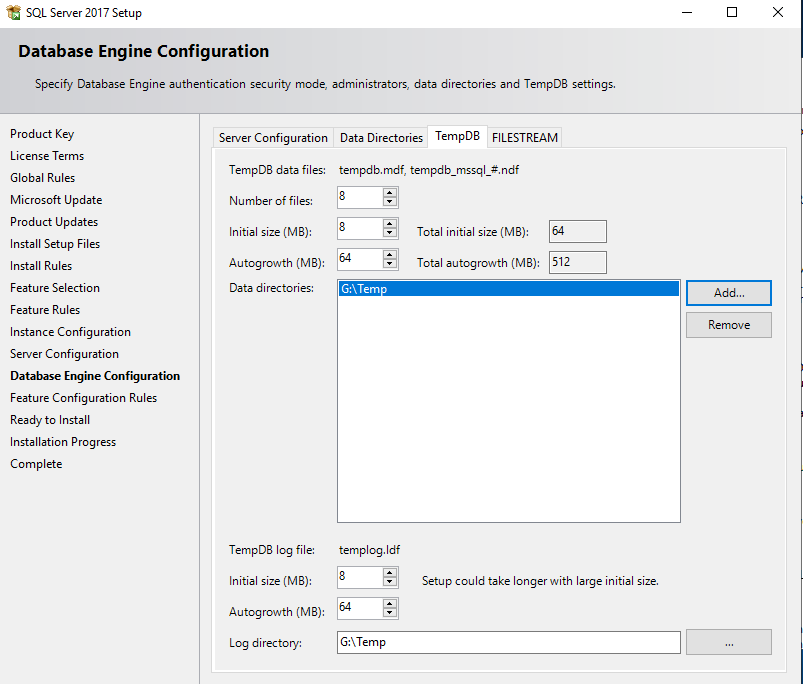Click the Total autogrowth field showing 512

coord(578,262)
